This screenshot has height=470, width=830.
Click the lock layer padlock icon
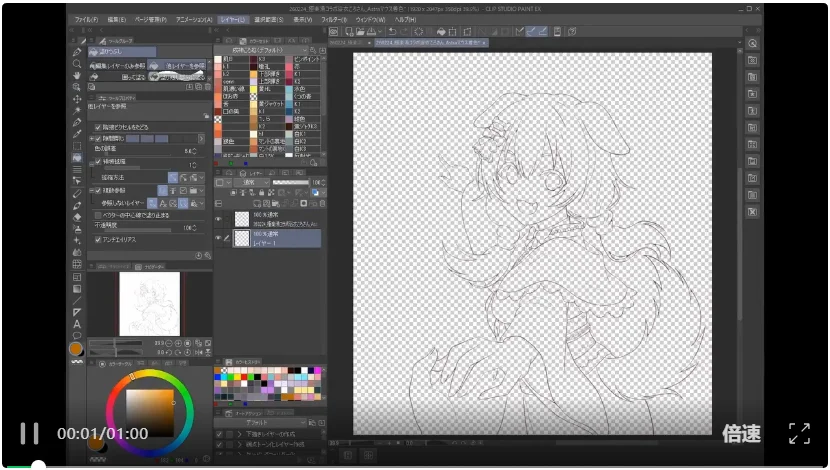point(261,193)
